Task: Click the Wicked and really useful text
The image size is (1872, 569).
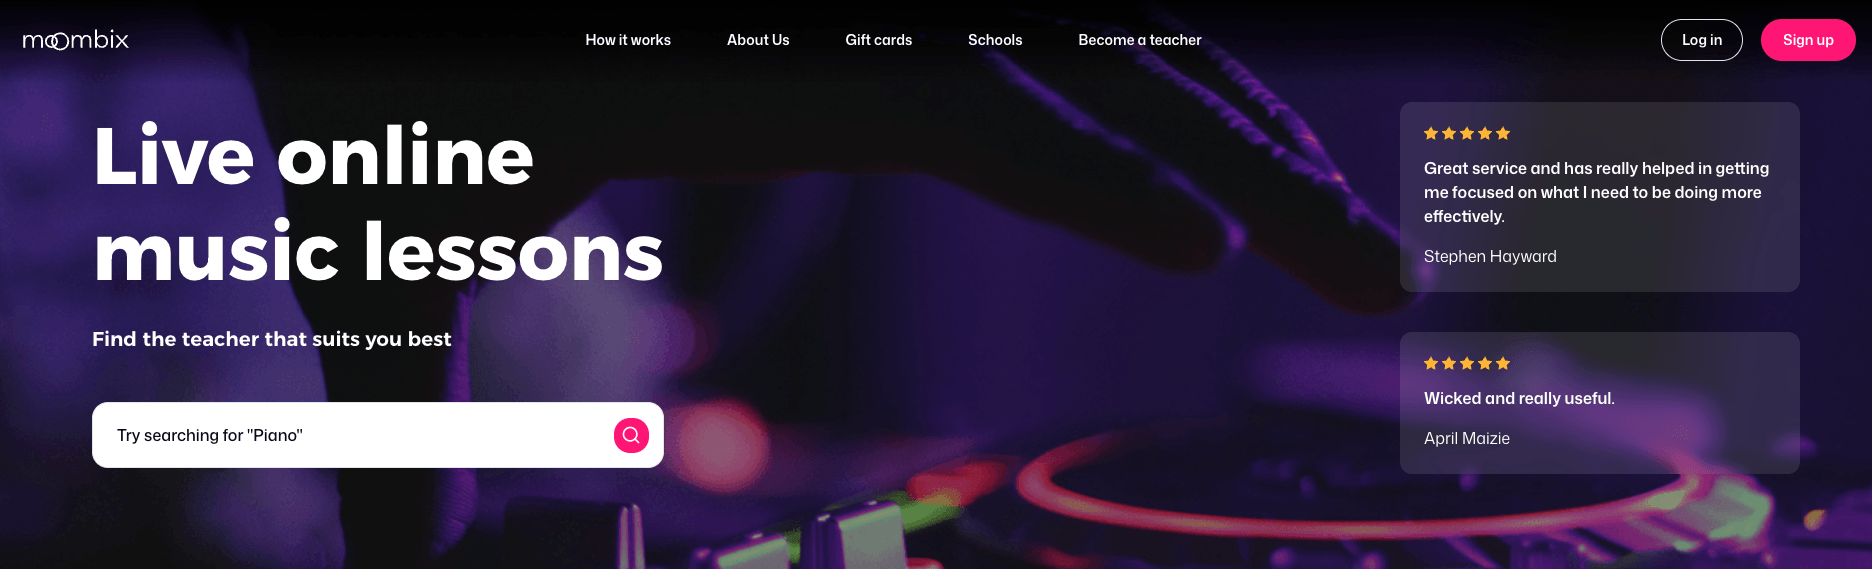Action: click(1519, 398)
